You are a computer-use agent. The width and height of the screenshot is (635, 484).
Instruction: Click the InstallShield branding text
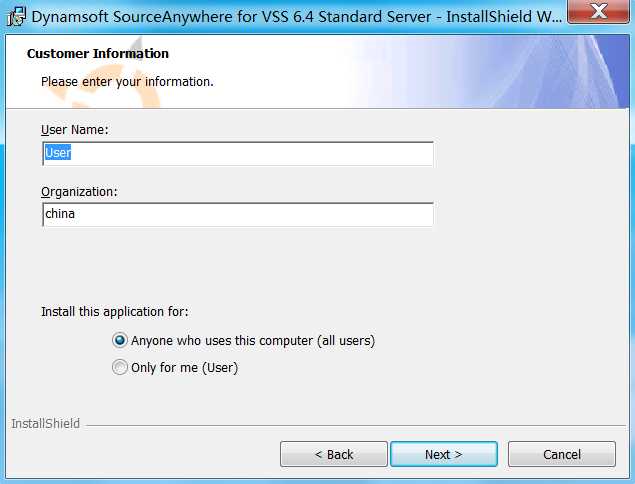45,424
